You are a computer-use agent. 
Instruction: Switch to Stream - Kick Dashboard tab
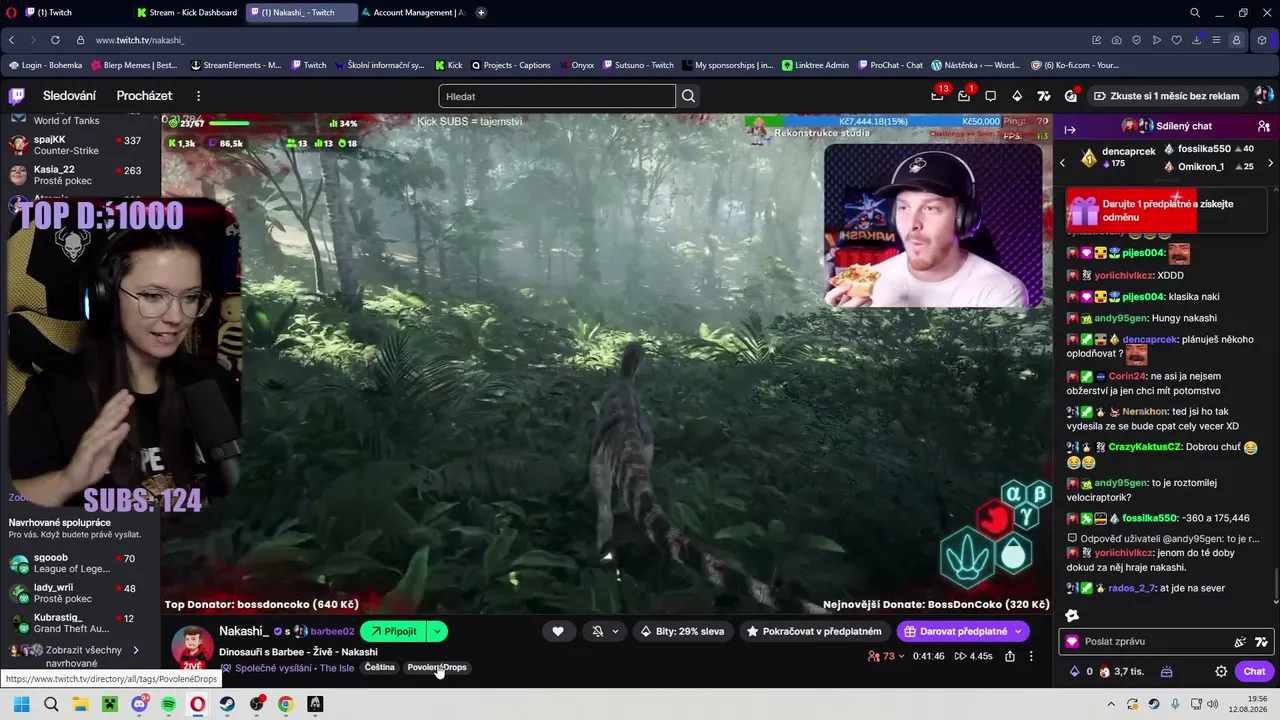click(x=186, y=13)
